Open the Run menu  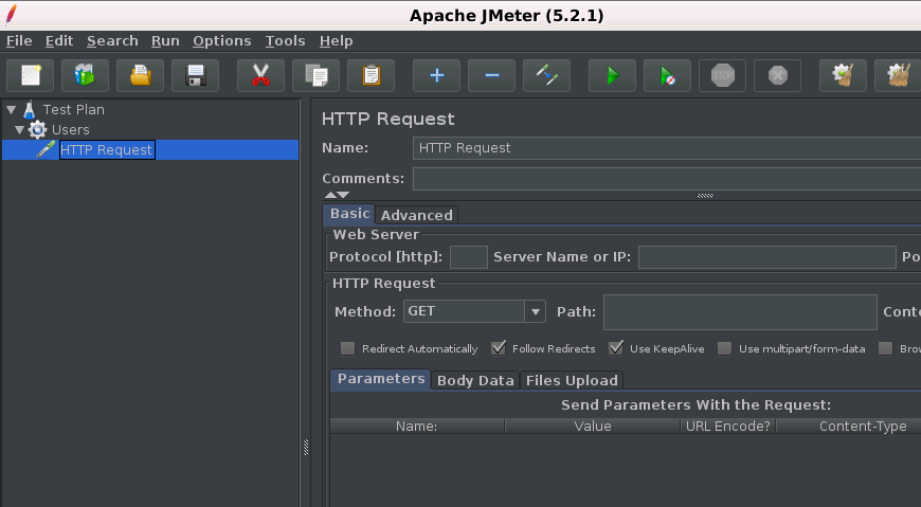tap(165, 41)
